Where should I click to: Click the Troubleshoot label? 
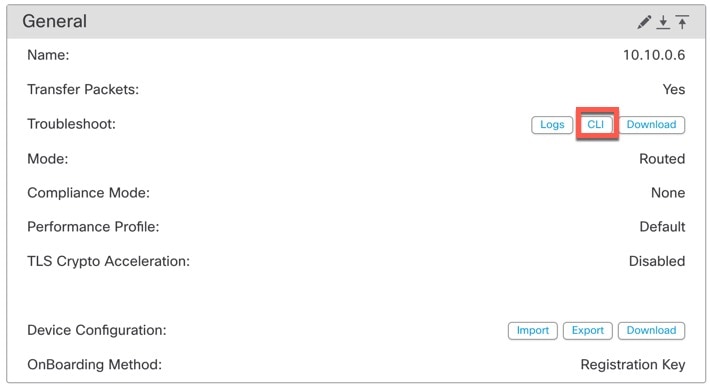click(x=72, y=124)
